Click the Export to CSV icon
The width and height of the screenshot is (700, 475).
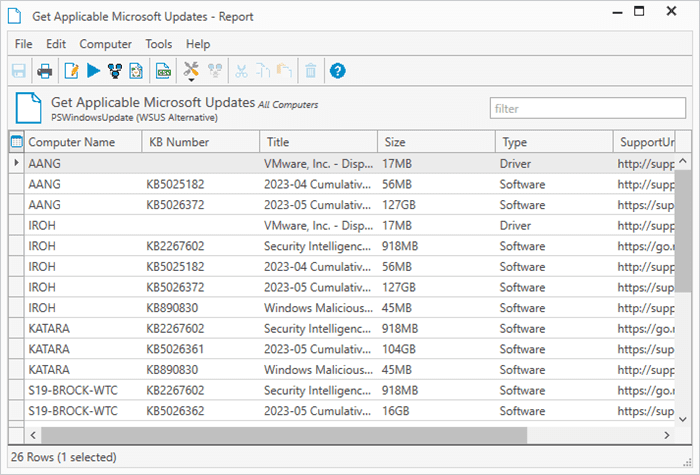tap(162, 71)
